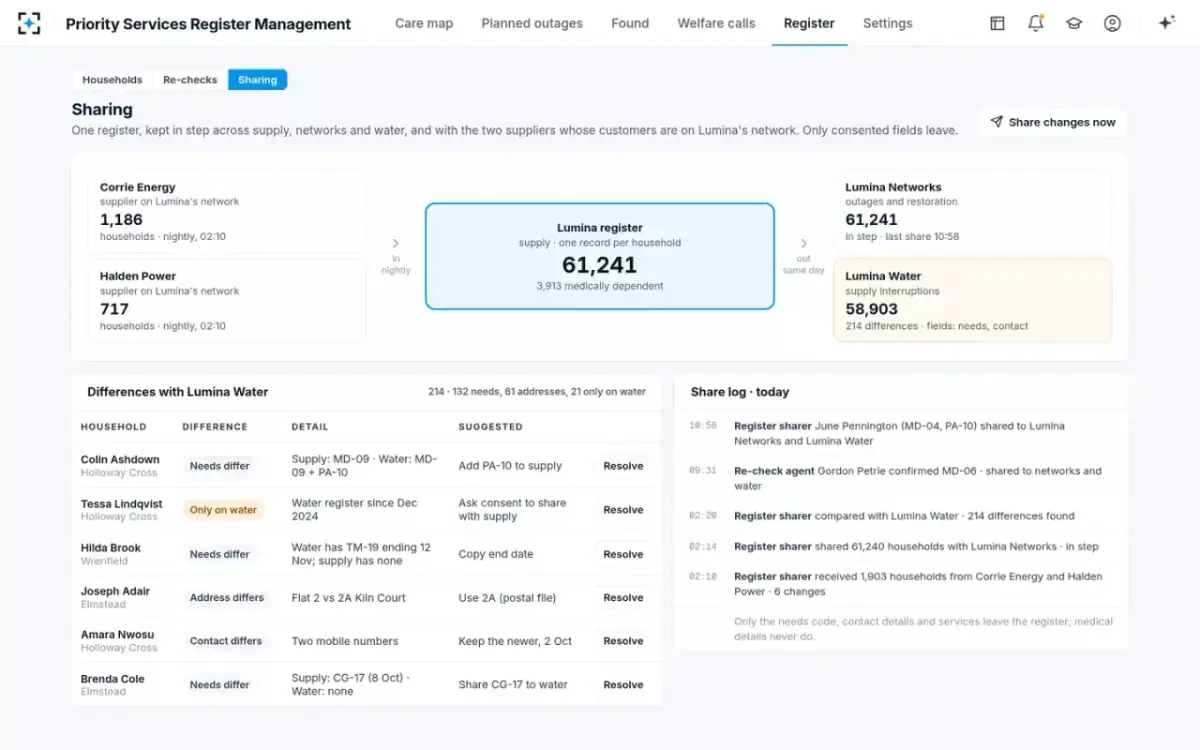Open user profile icon
Viewport: 1200px width, 750px height.
tap(1112, 23)
